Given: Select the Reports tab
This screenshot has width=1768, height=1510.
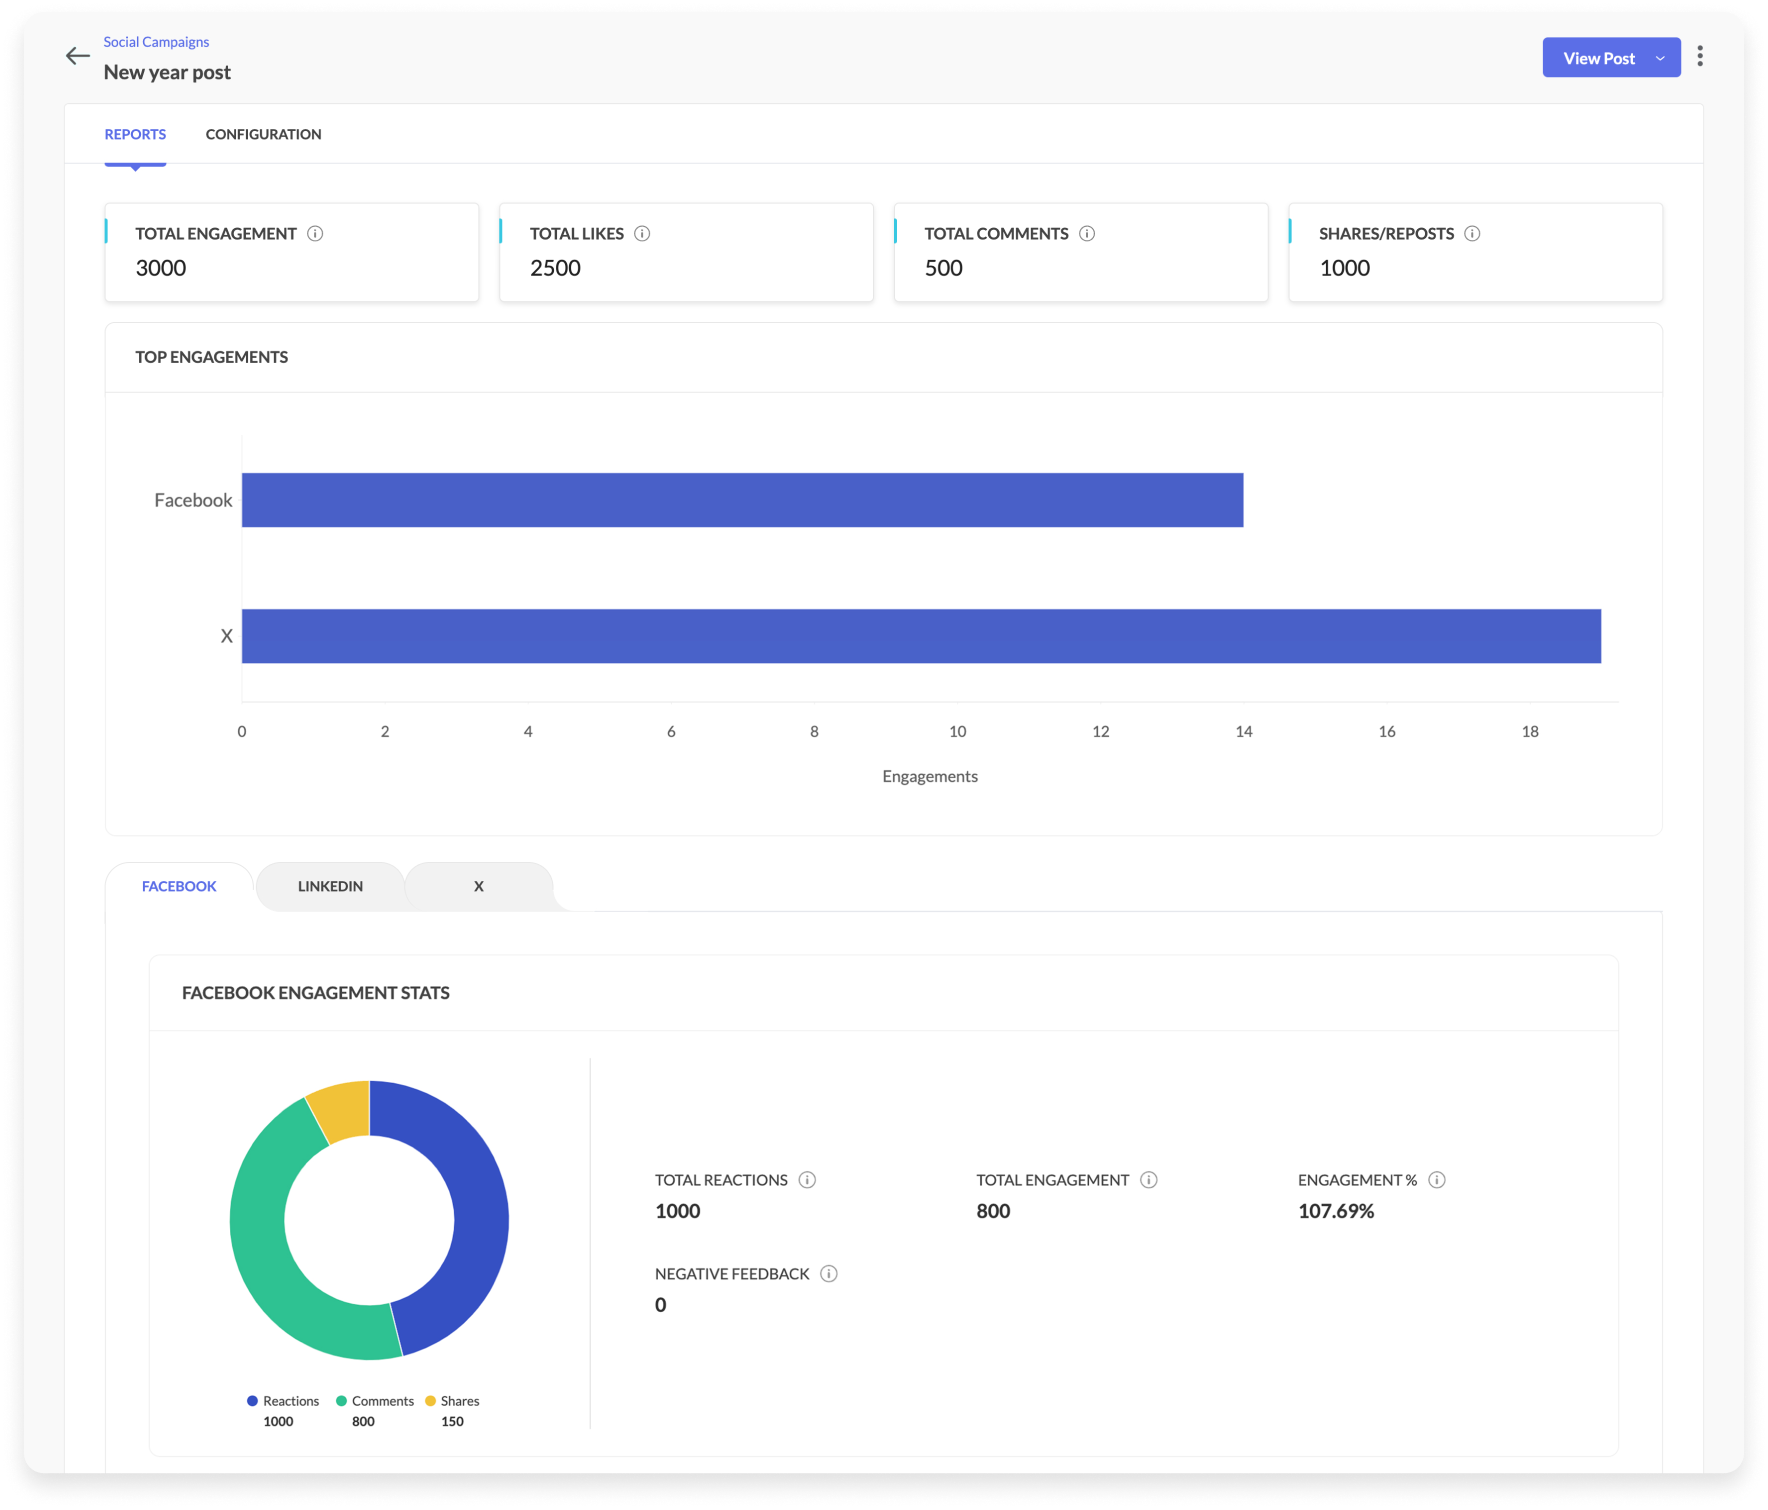Looking at the screenshot, I should 135,134.
